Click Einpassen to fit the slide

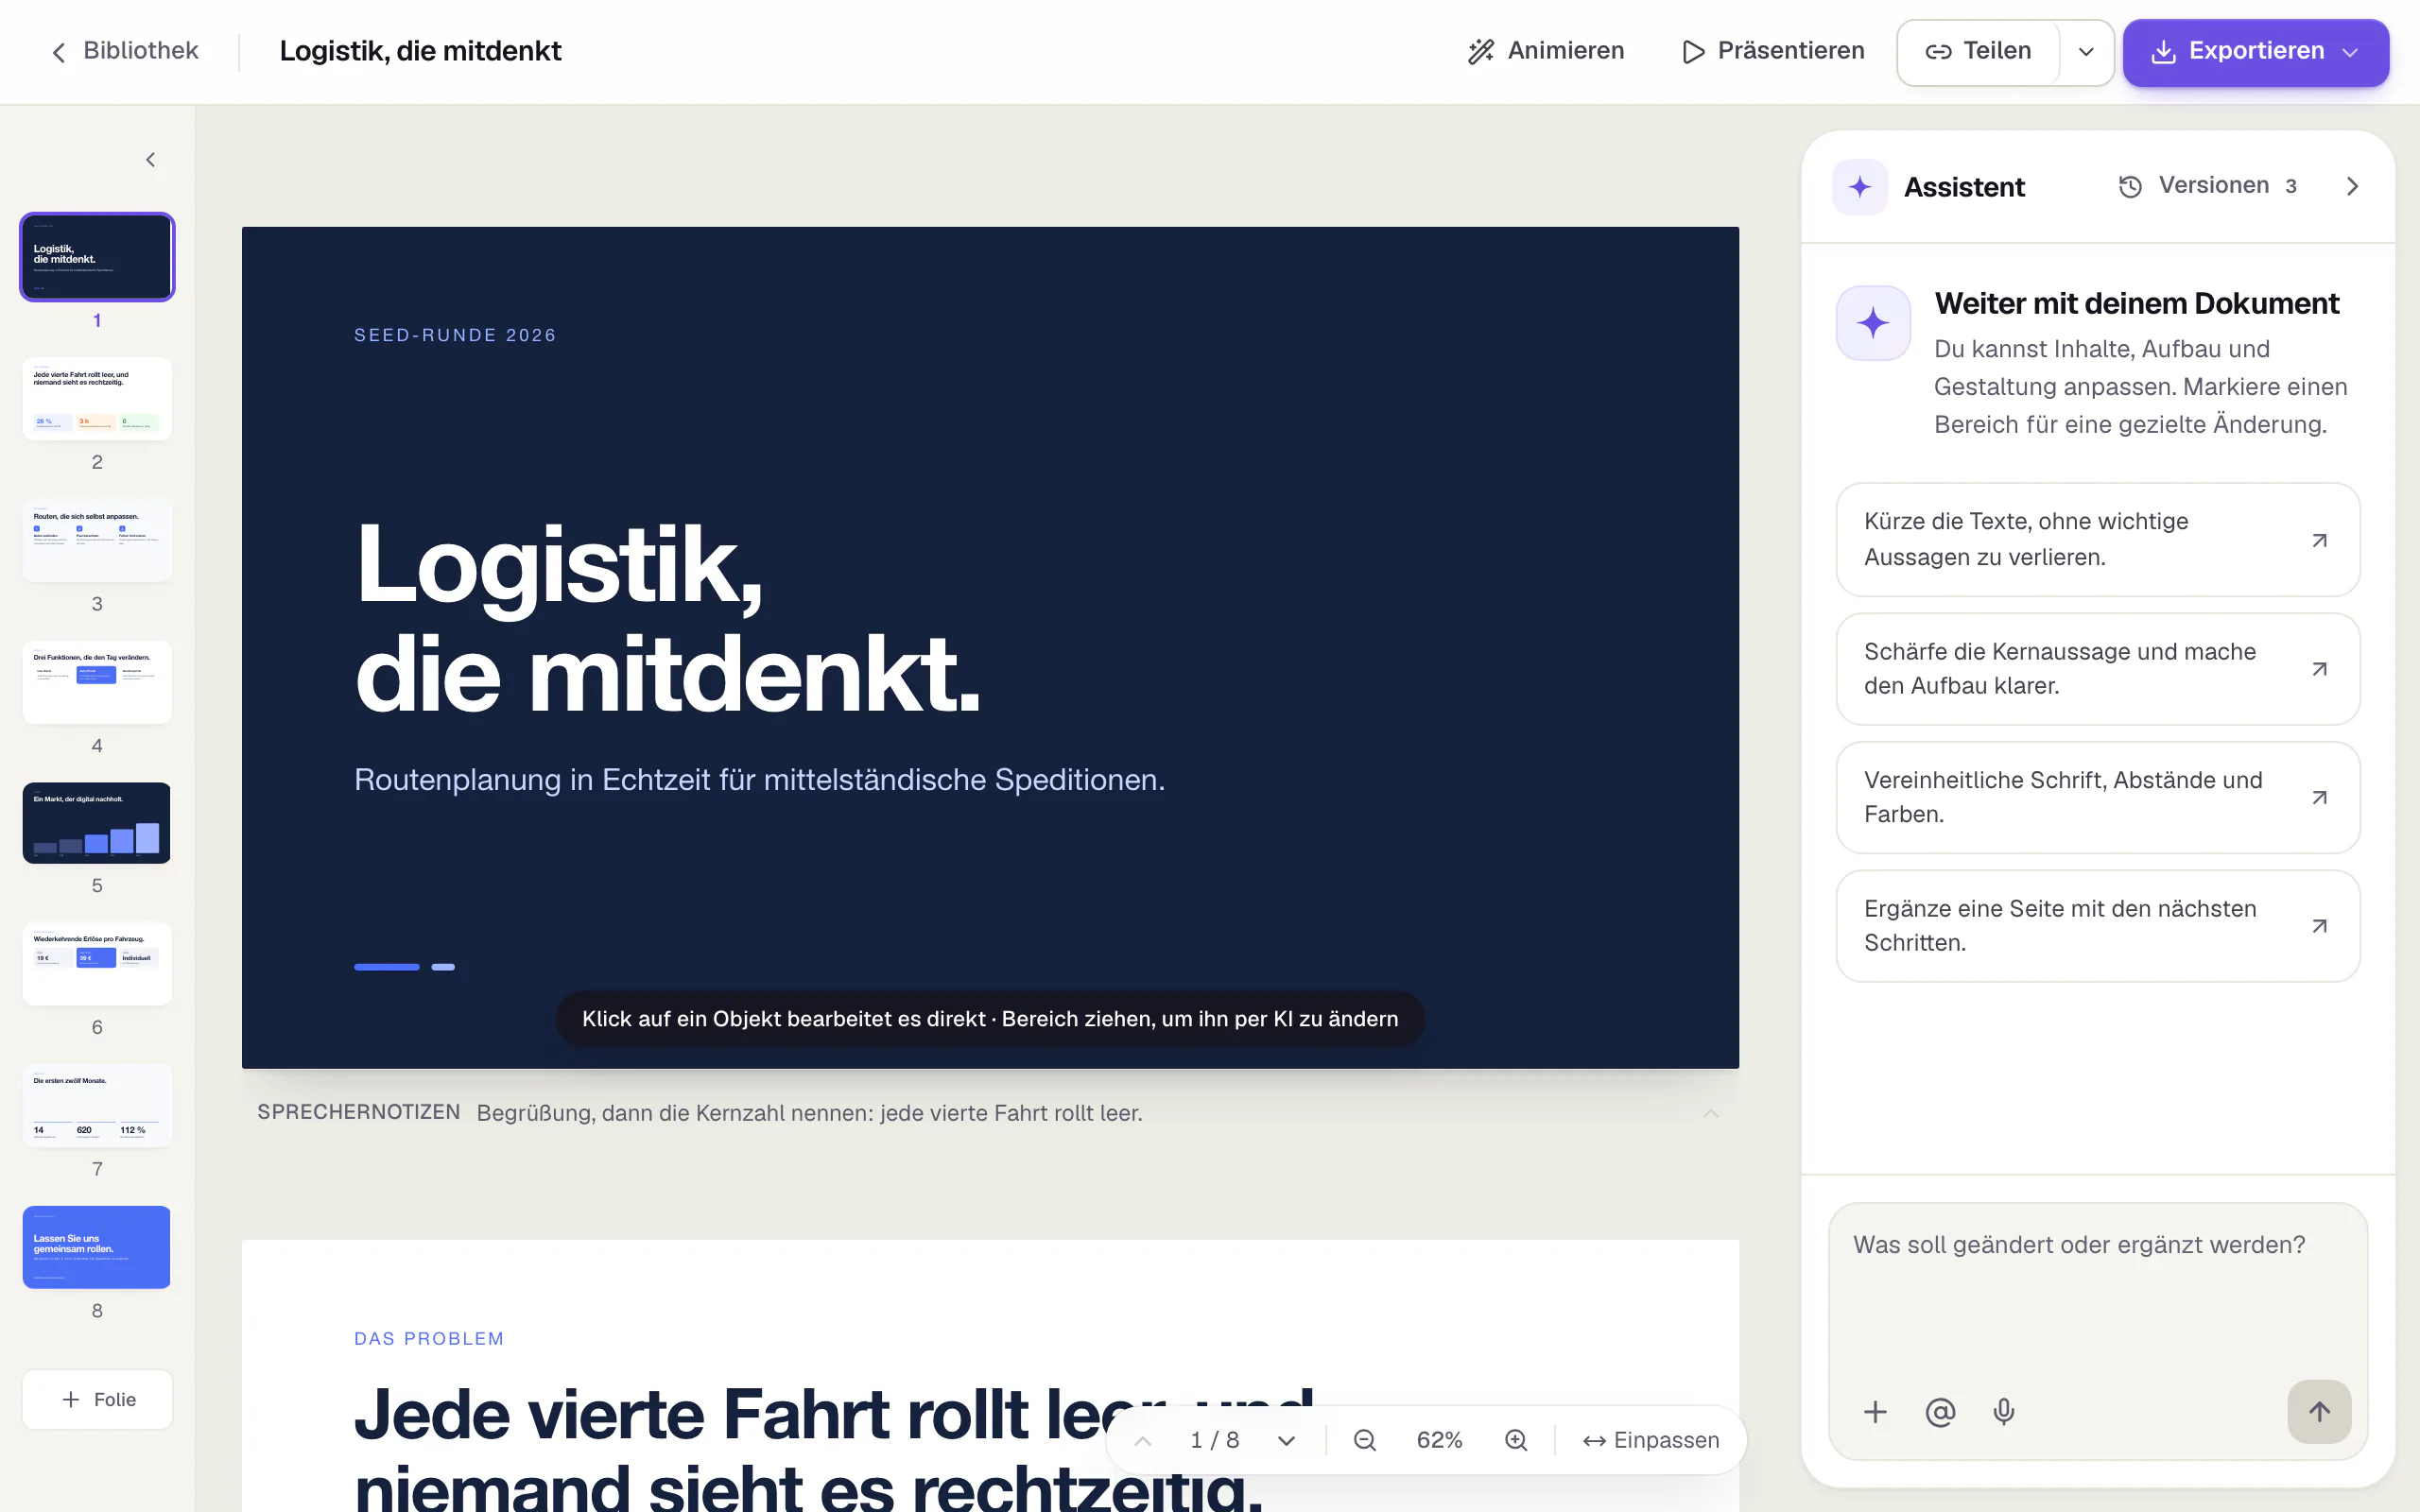[1651, 1440]
